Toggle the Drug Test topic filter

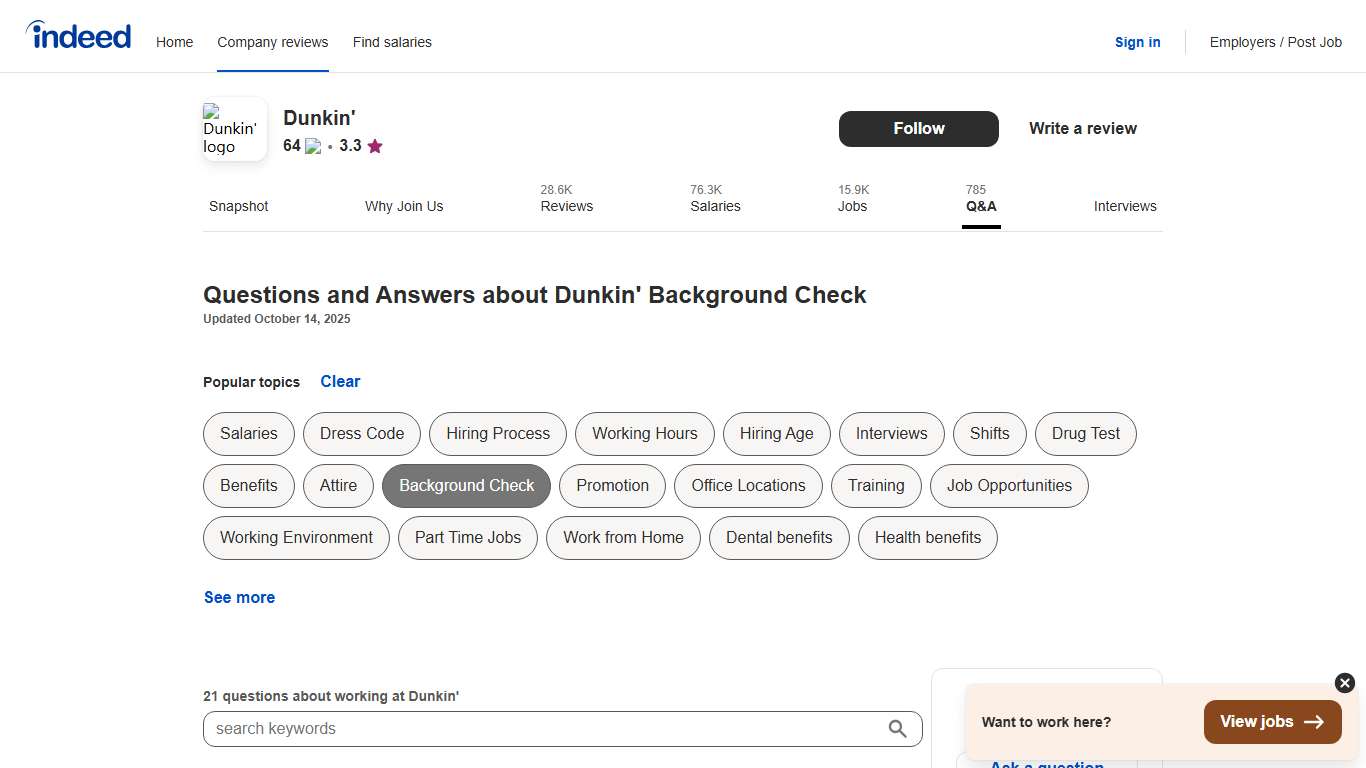[1086, 434]
